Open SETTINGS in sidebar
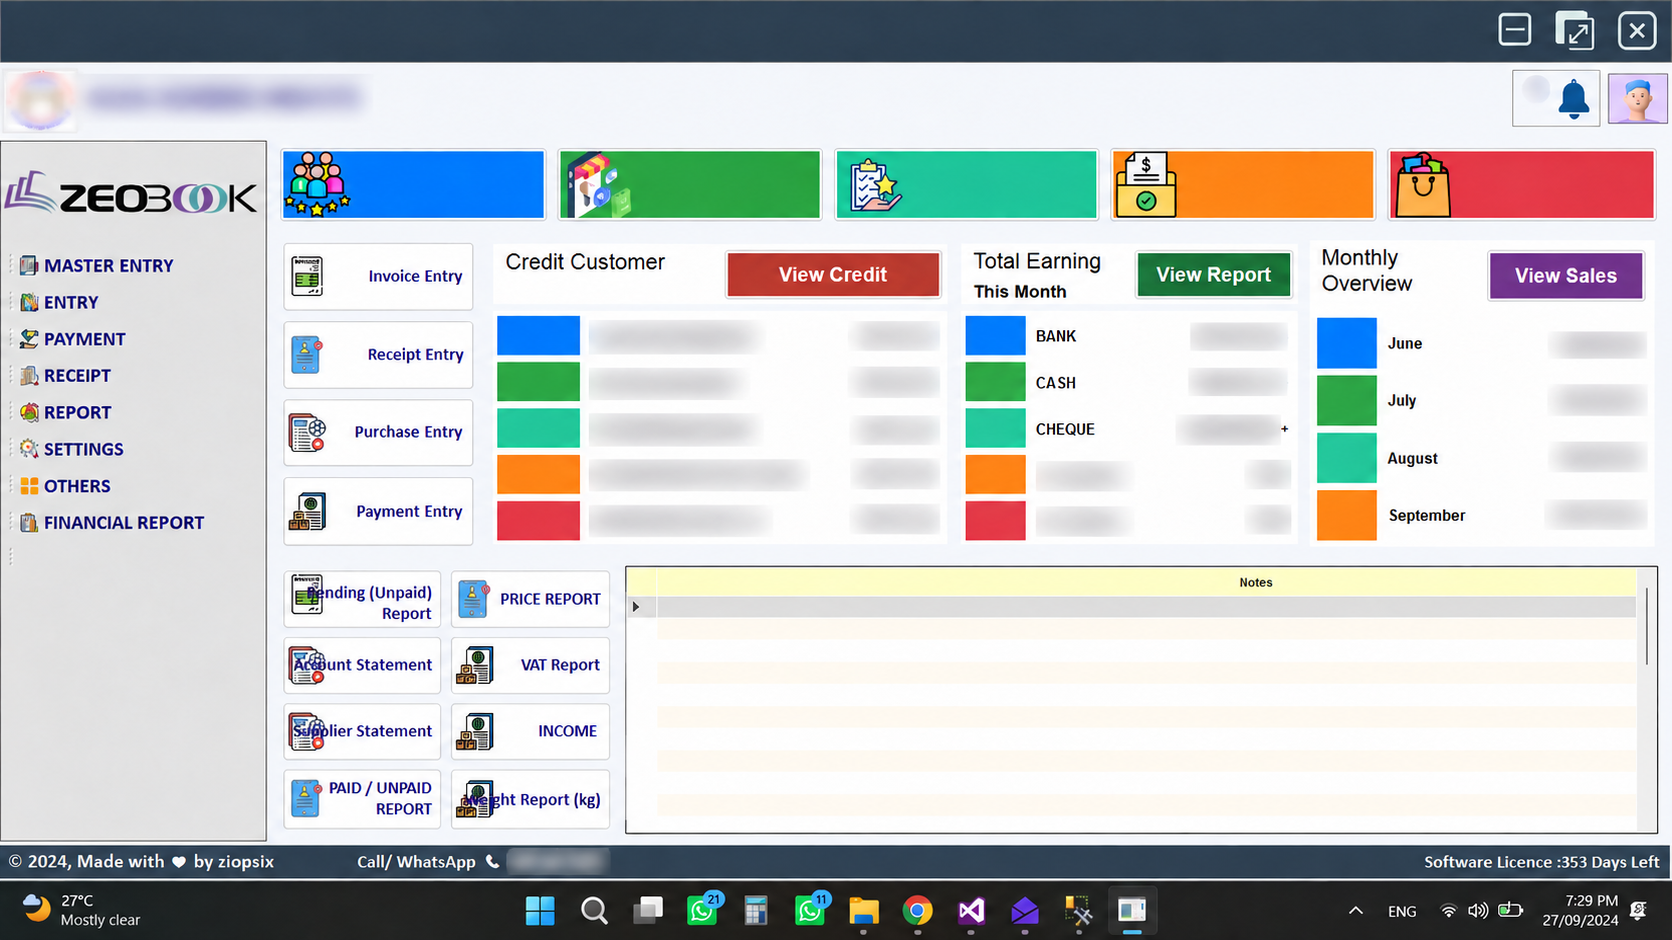This screenshot has height=940, width=1672. (x=84, y=450)
